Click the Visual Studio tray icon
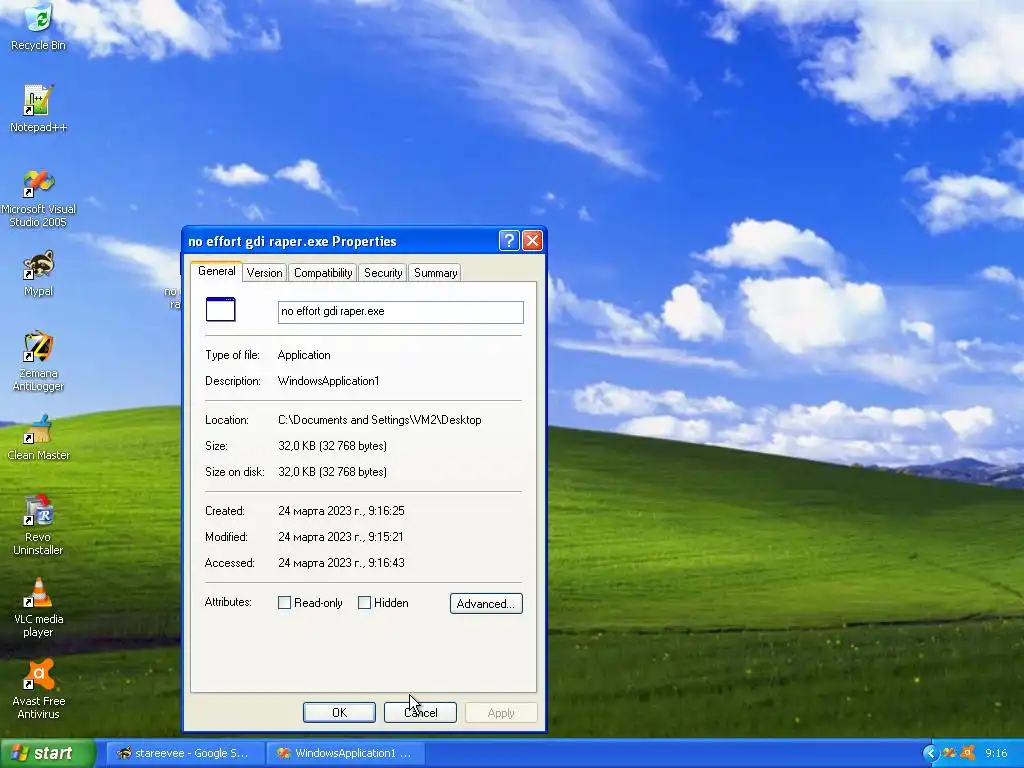 tap(950, 753)
